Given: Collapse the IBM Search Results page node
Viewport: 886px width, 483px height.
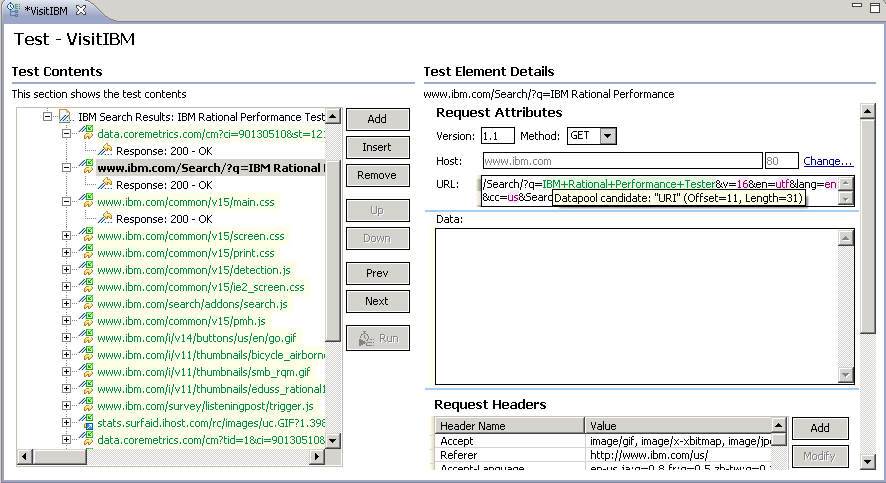Looking at the screenshot, I should 47,116.
